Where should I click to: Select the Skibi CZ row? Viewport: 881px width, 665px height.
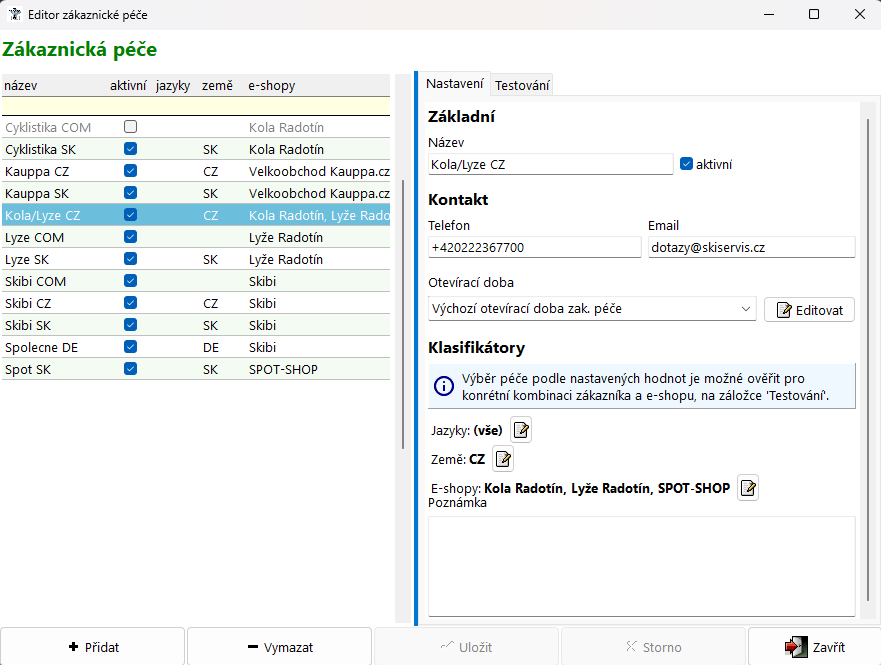(x=196, y=303)
